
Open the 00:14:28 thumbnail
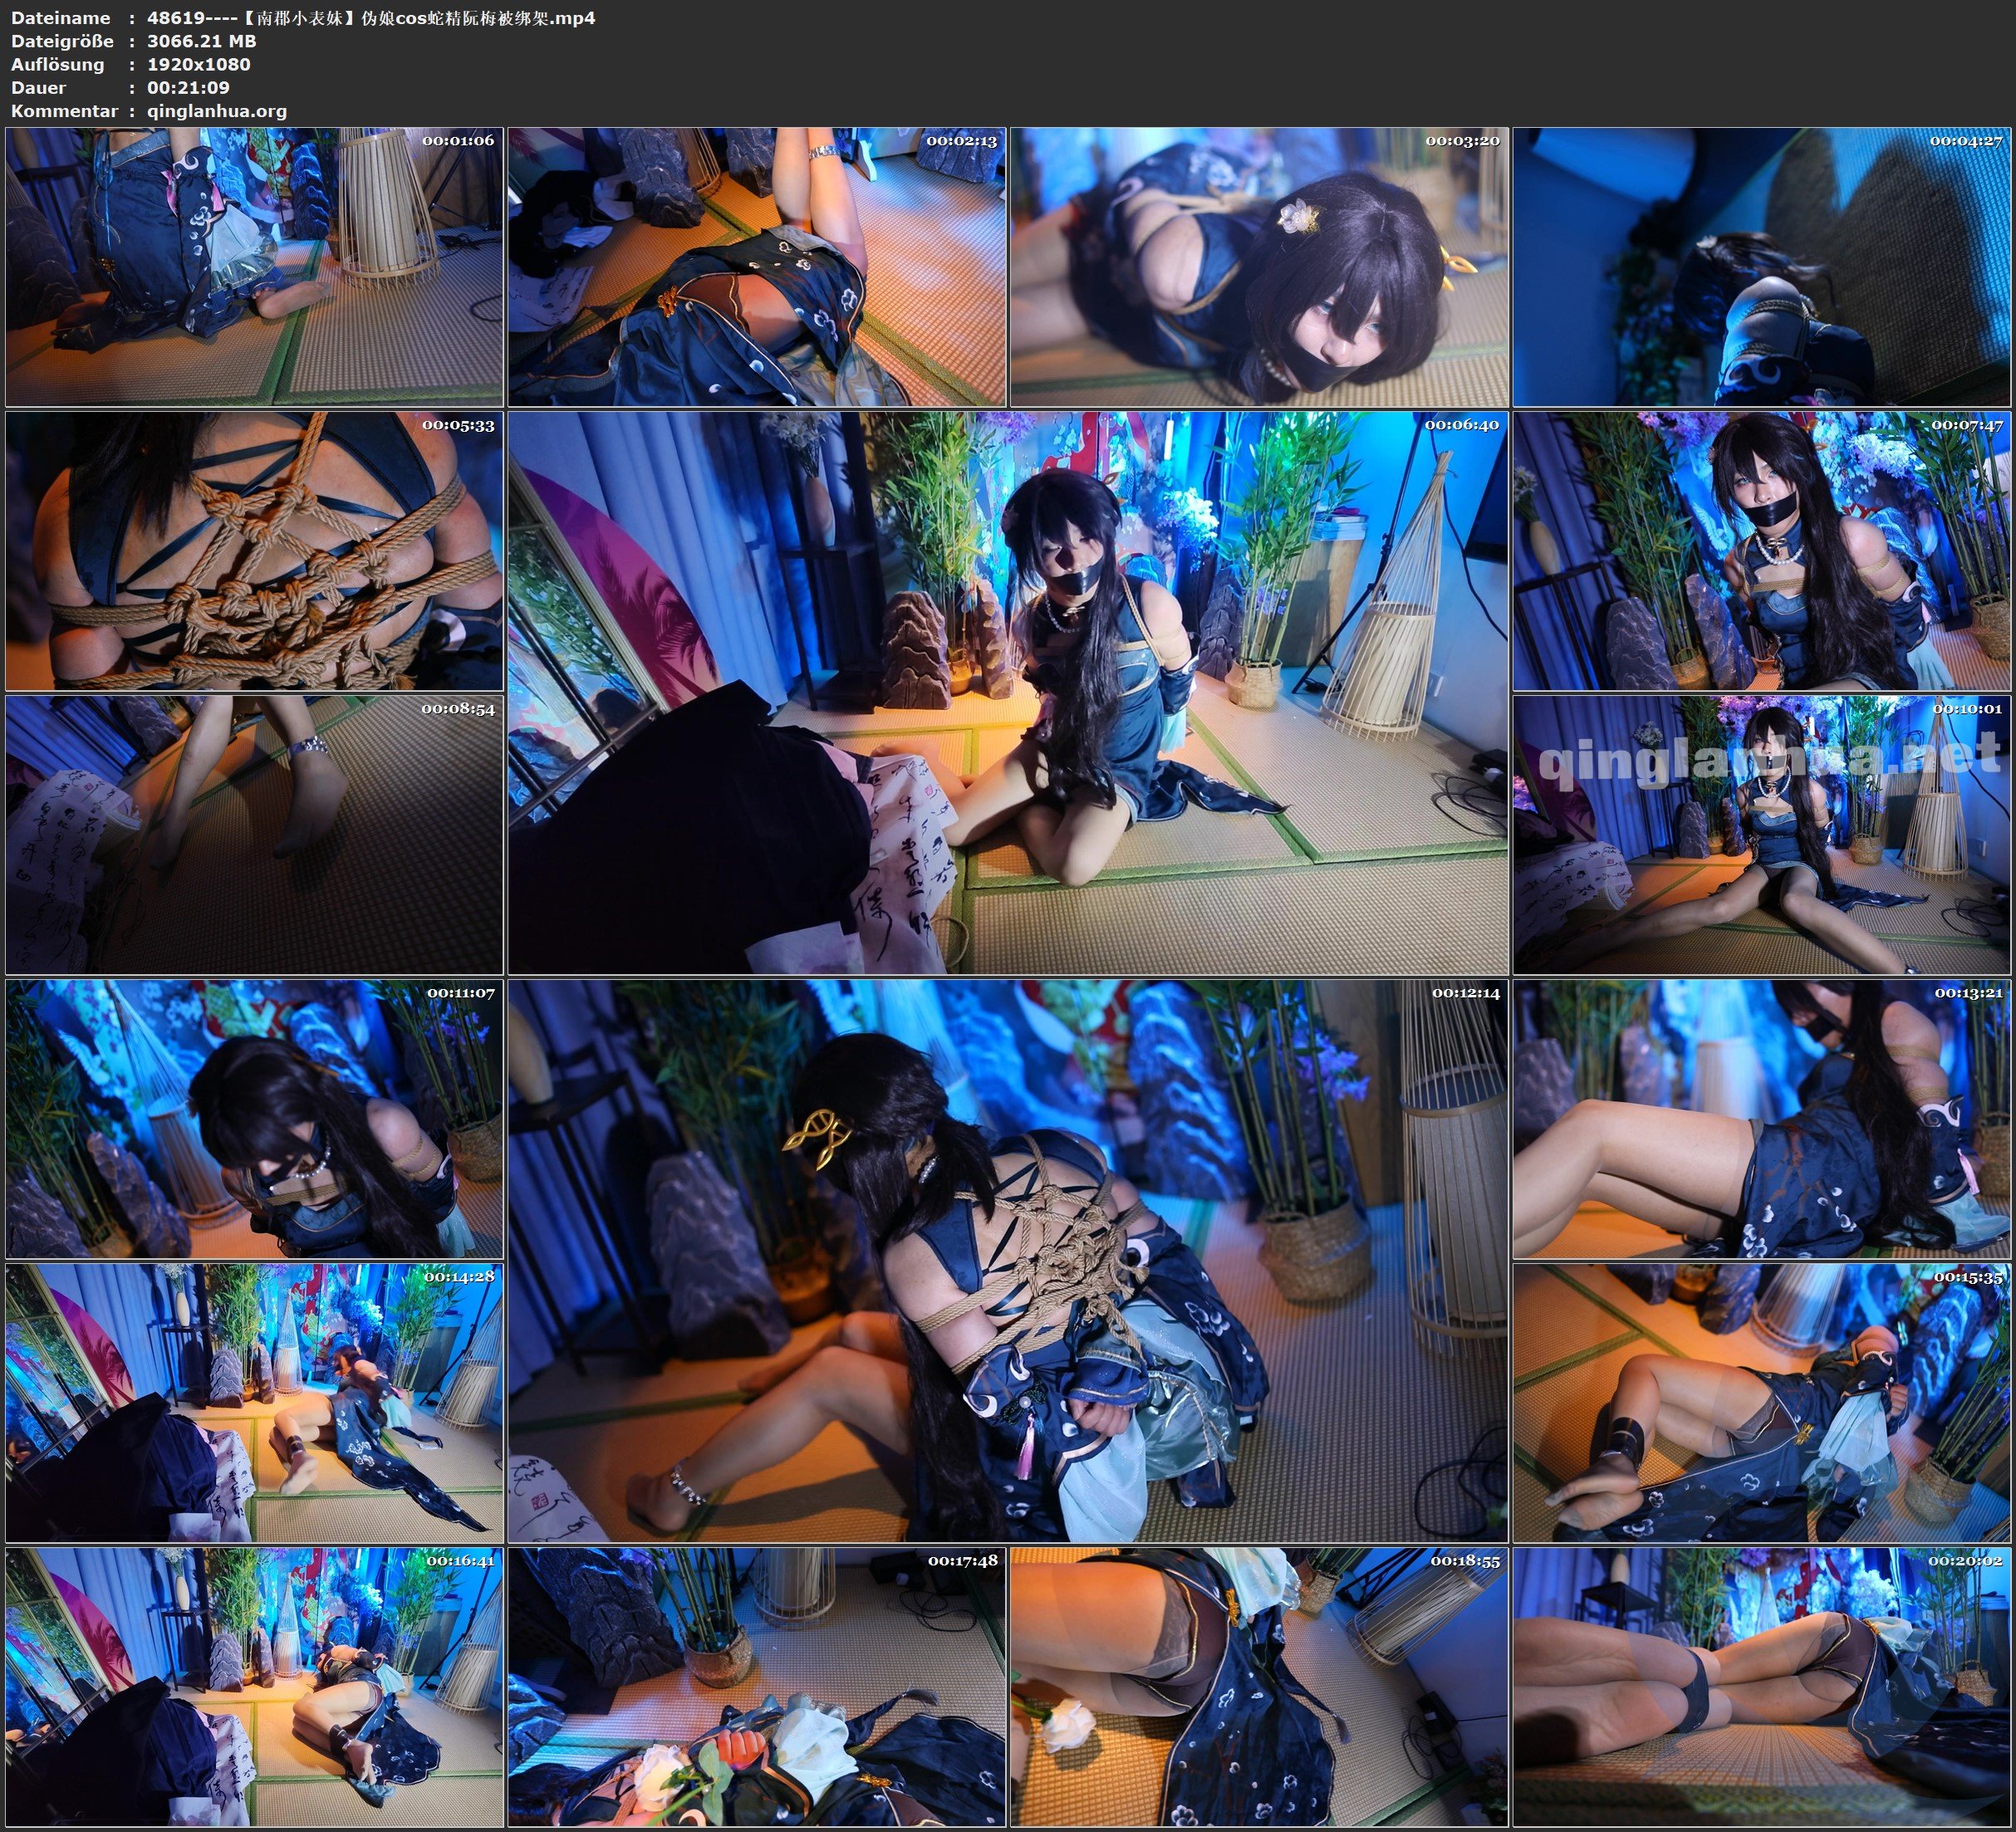[x=254, y=1403]
